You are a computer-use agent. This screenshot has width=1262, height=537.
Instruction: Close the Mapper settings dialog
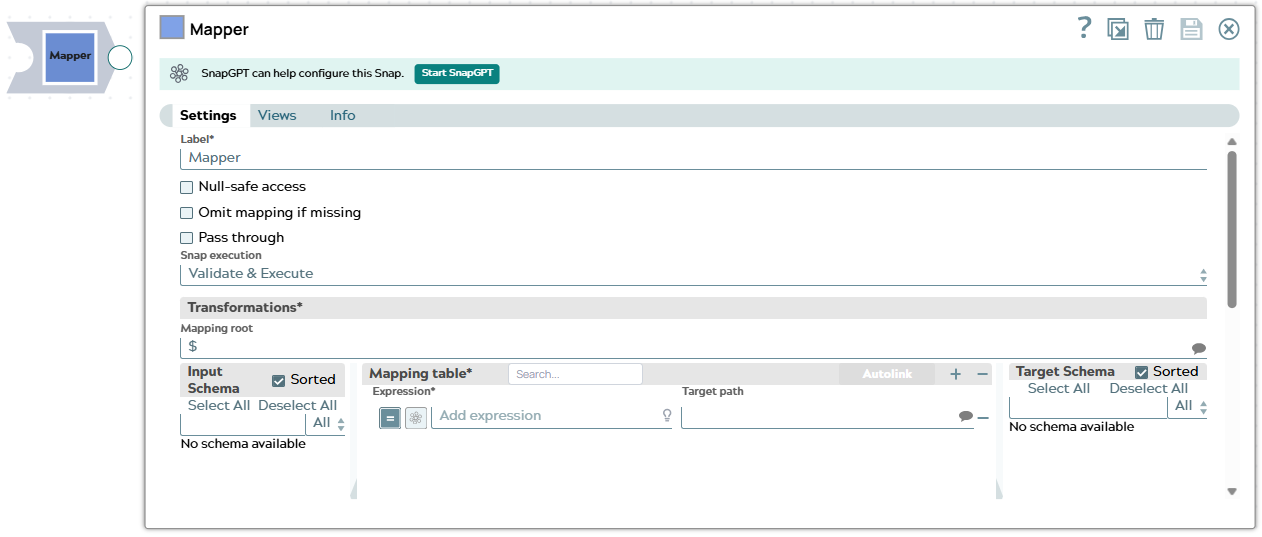(x=1229, y=29)
